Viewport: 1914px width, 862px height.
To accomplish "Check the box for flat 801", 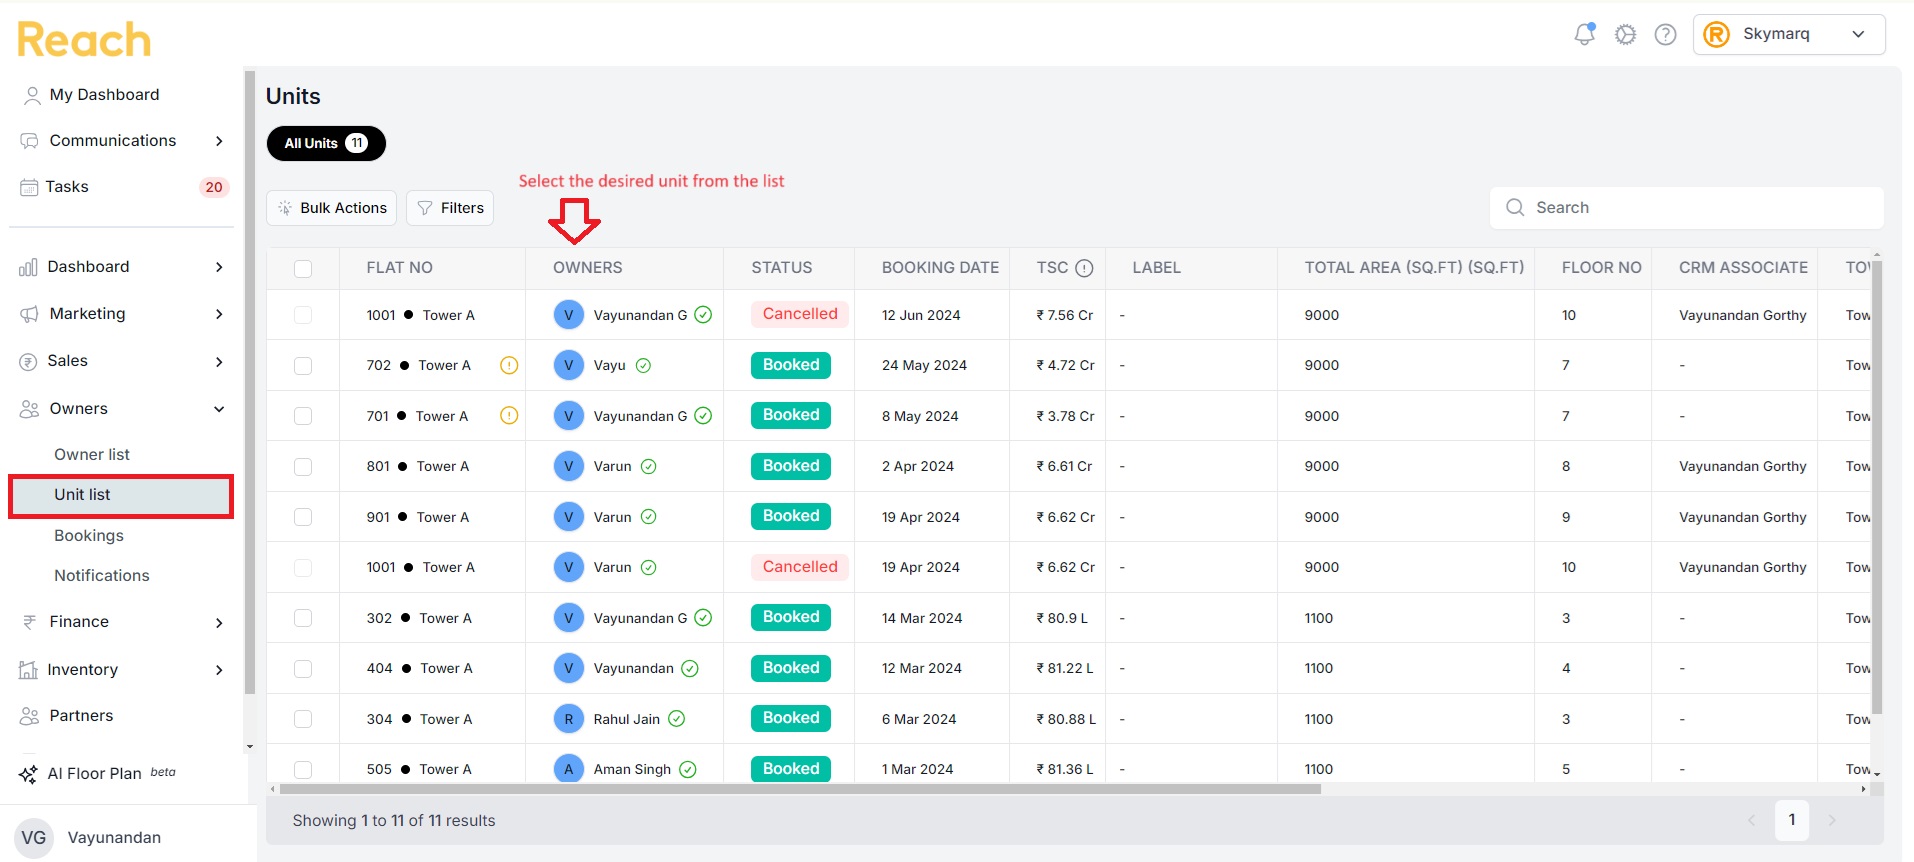I will pos(303,467).
